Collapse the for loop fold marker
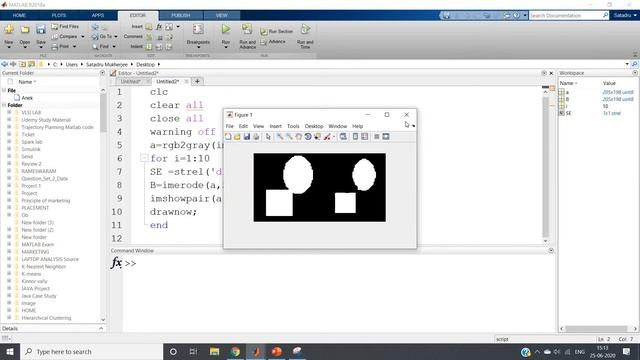640x360 pixels. pyautogui.click(x=144, y=158)
